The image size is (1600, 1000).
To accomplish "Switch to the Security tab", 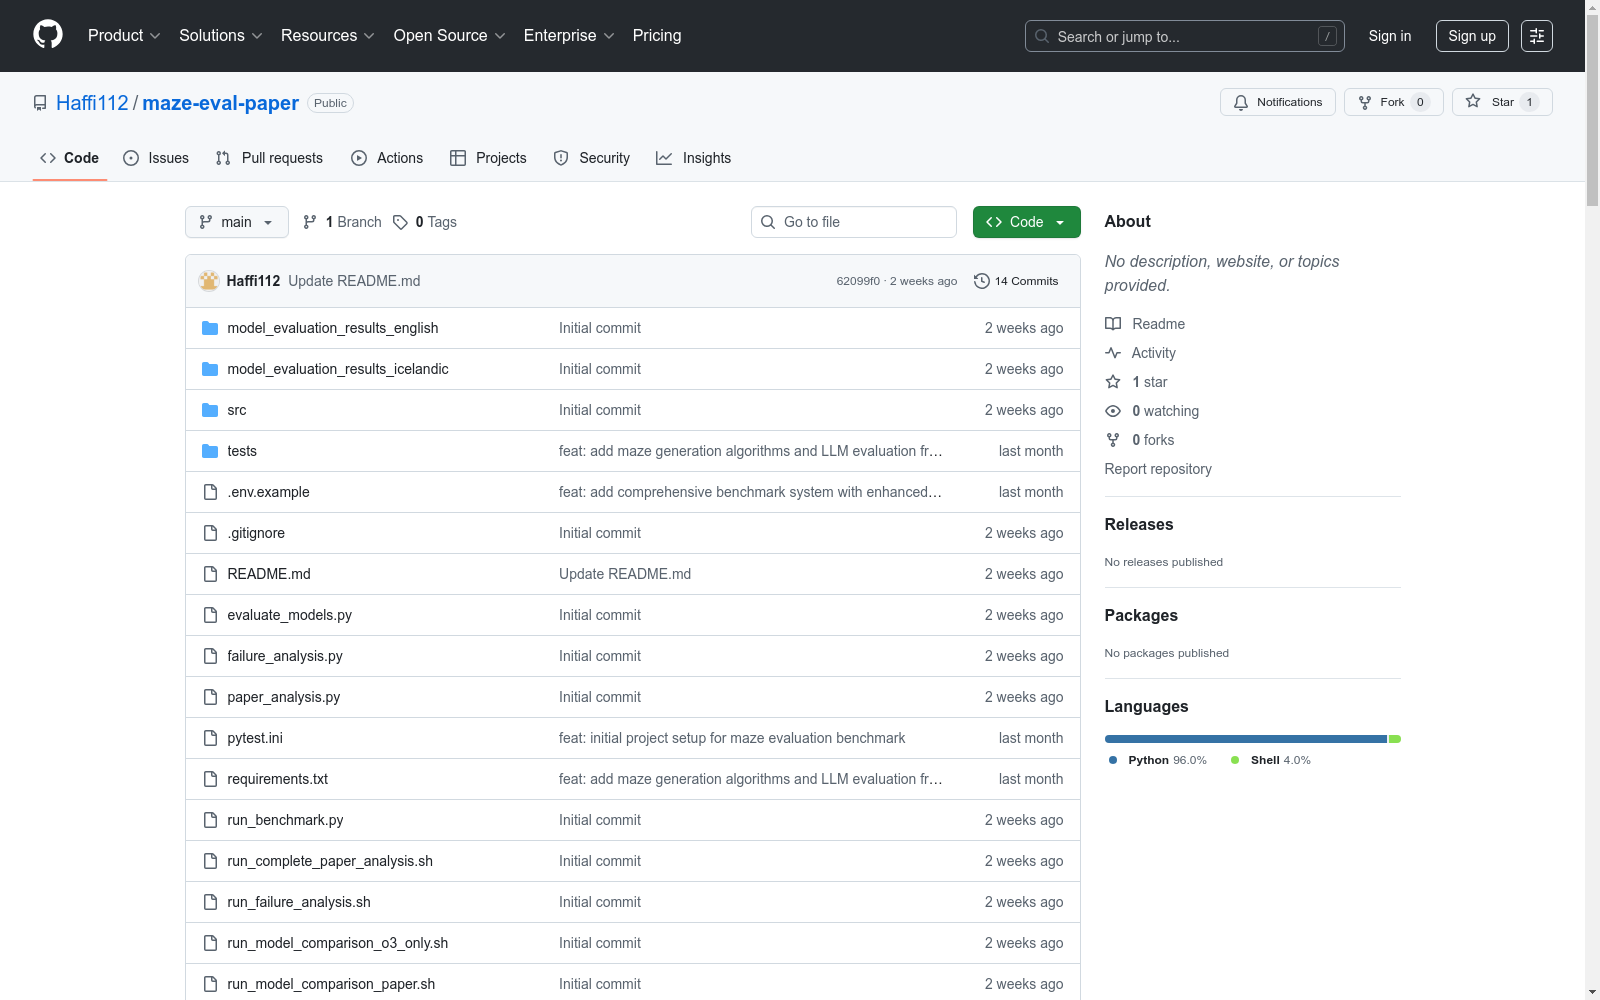I will coord(592,158).
